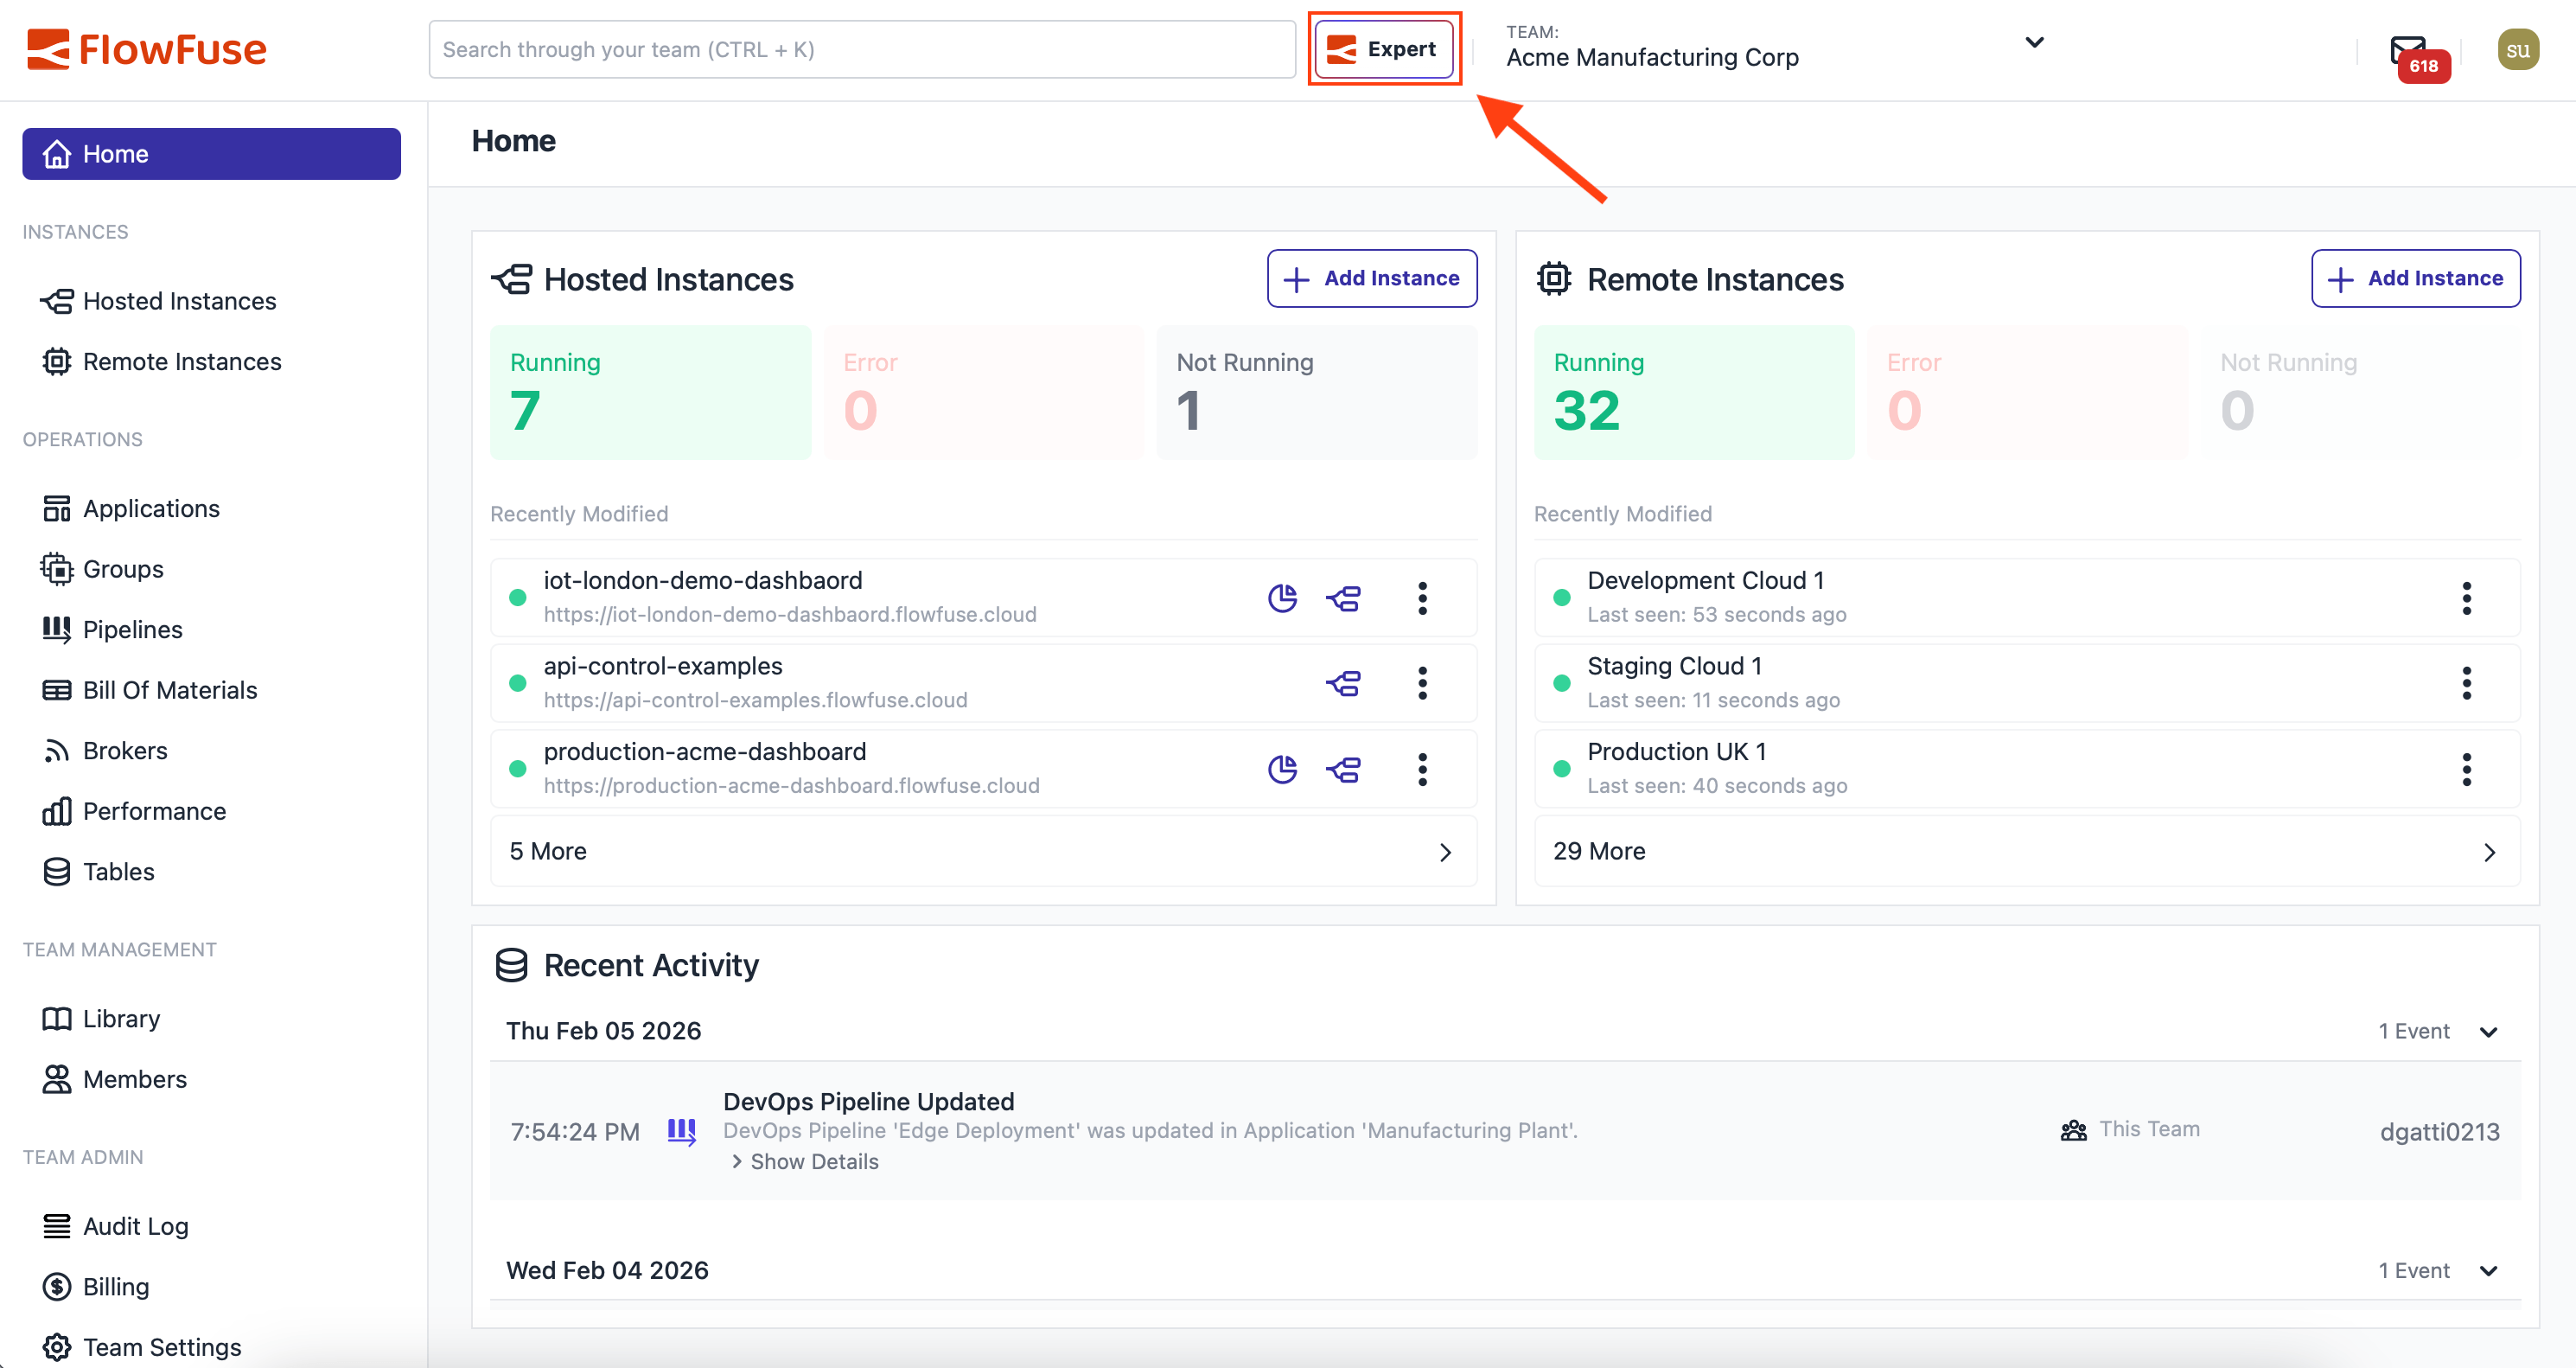This screenshot has height=1368, width=2576.
Task: Open the Groups section icon
Action: [57, 568]
